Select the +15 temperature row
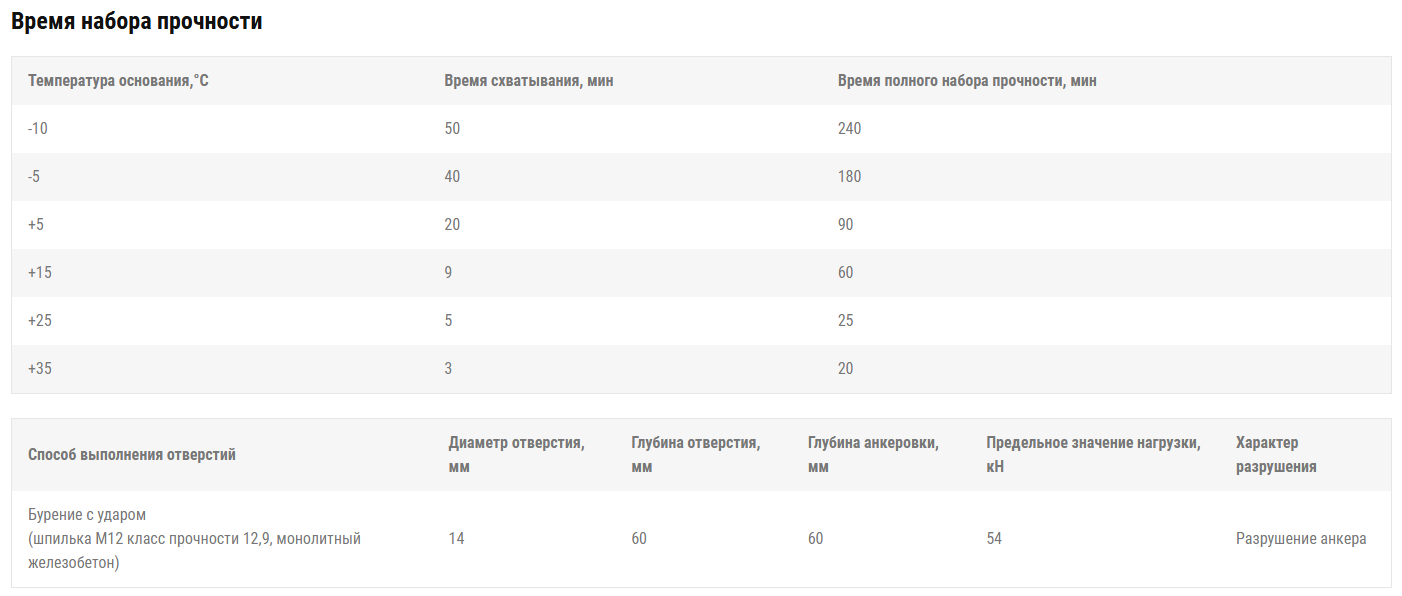Viewport: 1402px width, 596px height. pyautogui.click(x=701, y=273)
